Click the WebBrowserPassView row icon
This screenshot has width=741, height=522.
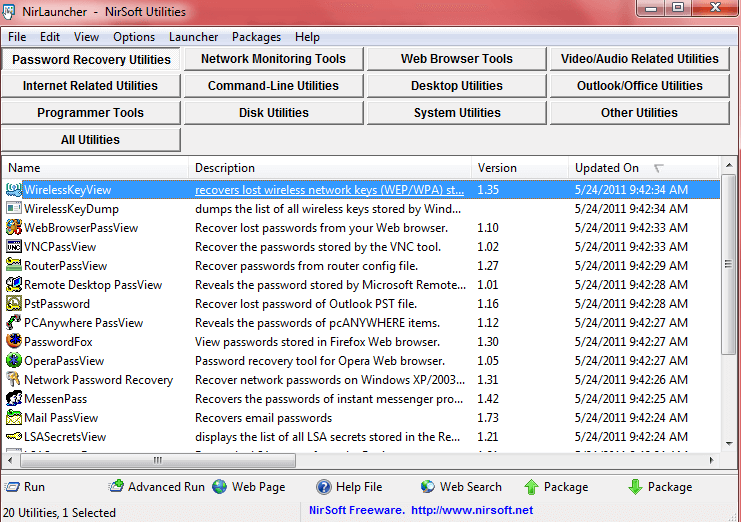14,227
